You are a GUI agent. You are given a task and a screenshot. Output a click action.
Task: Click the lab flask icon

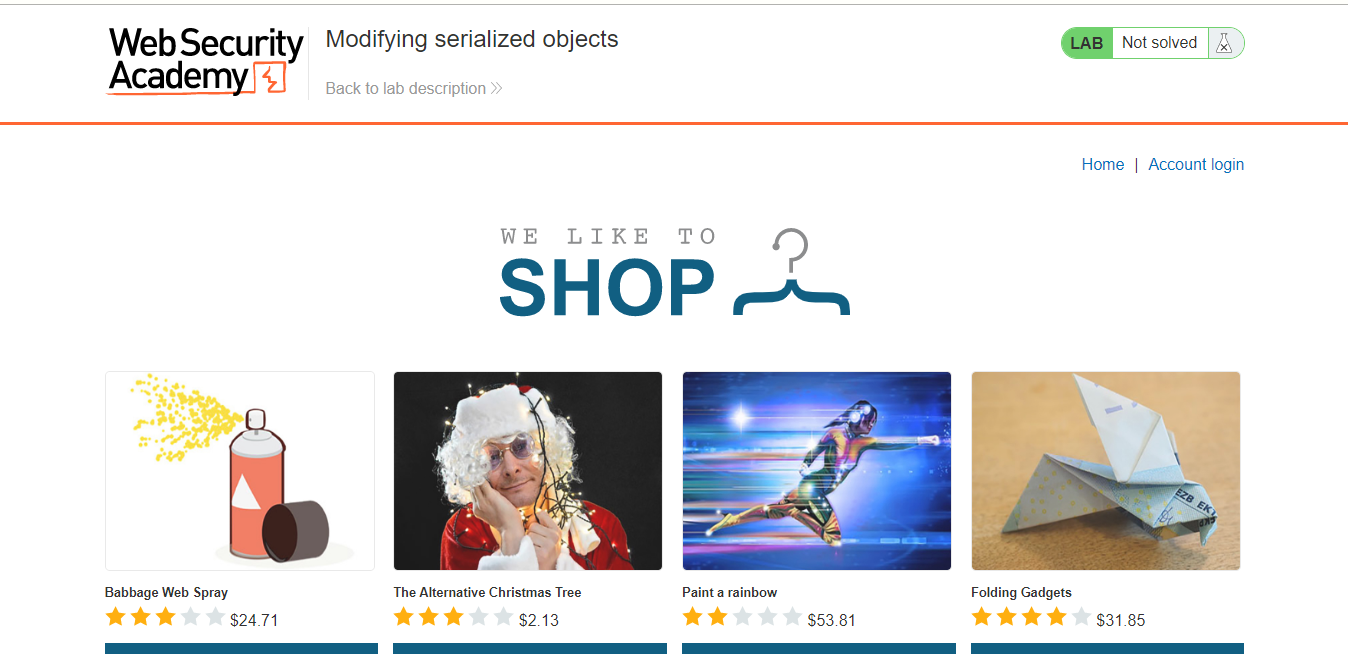click(1223, 43)
